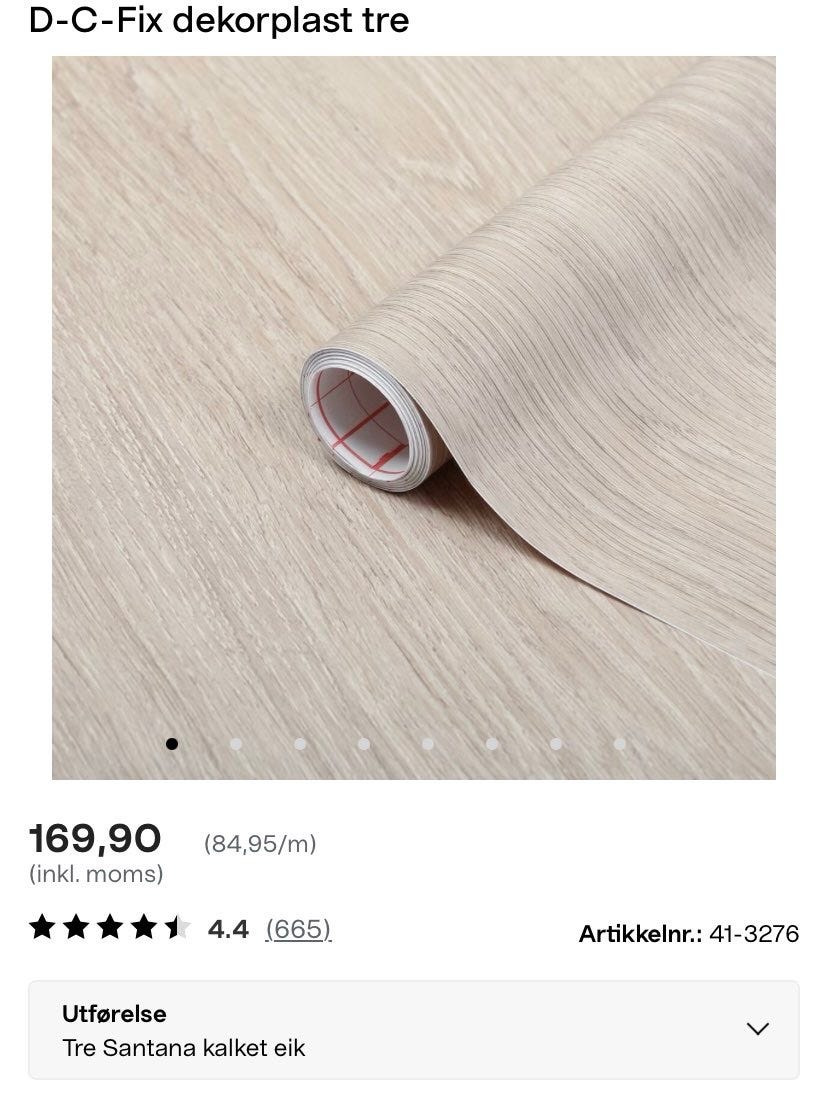828x1108 pixels.
Task: Click the D-C-Fix dekorplast tre title
Action: pyautogui.click(x=219, y=19)
